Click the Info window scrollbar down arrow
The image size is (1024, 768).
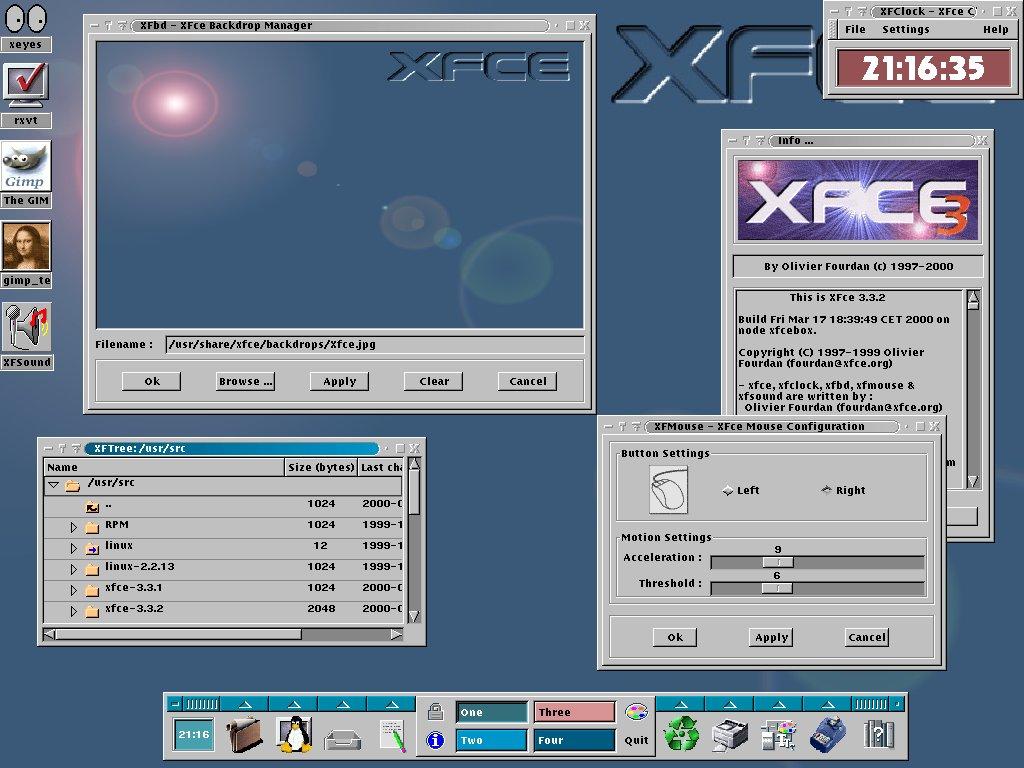973,481
